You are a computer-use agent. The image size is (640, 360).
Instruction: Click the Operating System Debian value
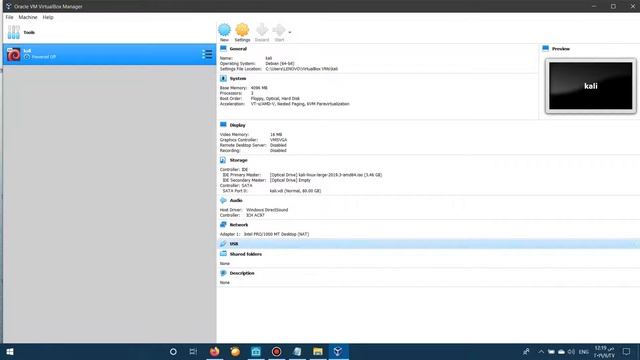tap(280, 64)
